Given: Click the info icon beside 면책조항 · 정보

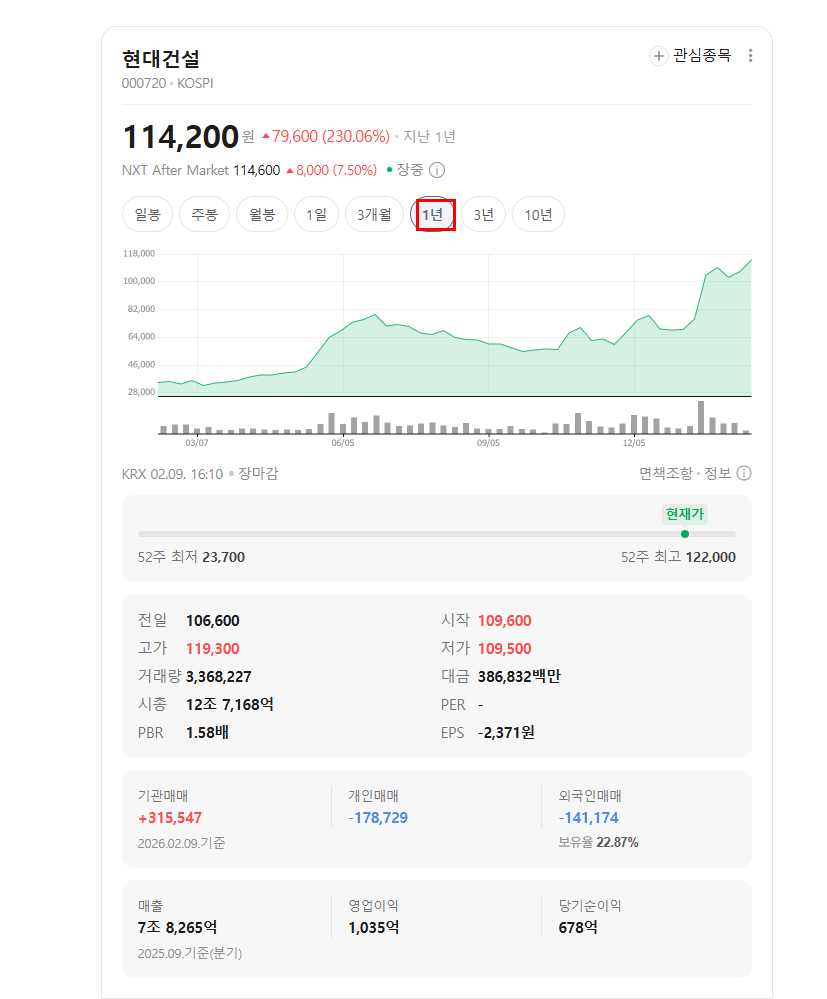Looking at the screenshot, I should tap(744, 473).
